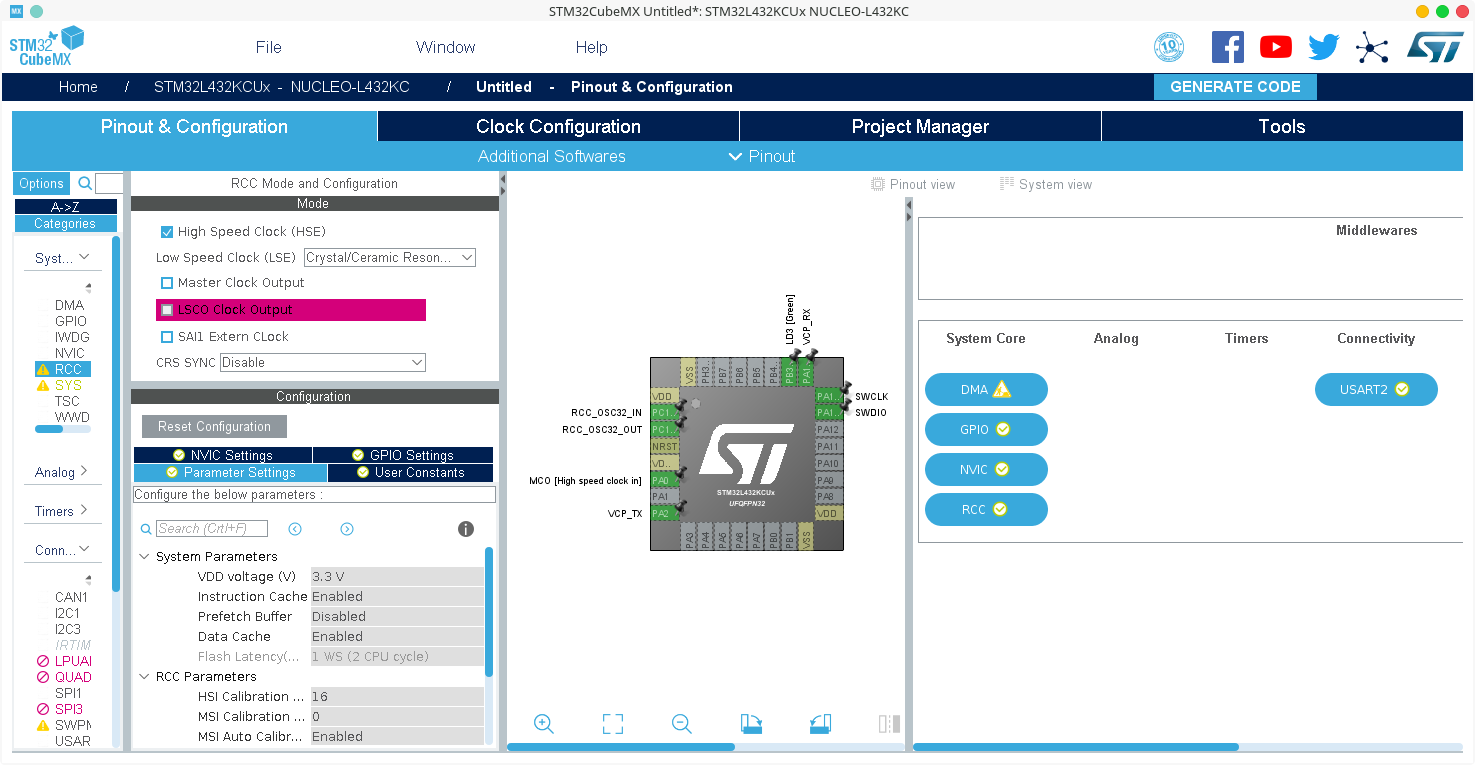This screenshot has width=1475, height=765.
Task: Click the parameter search input field
Action: pos(212,529)
